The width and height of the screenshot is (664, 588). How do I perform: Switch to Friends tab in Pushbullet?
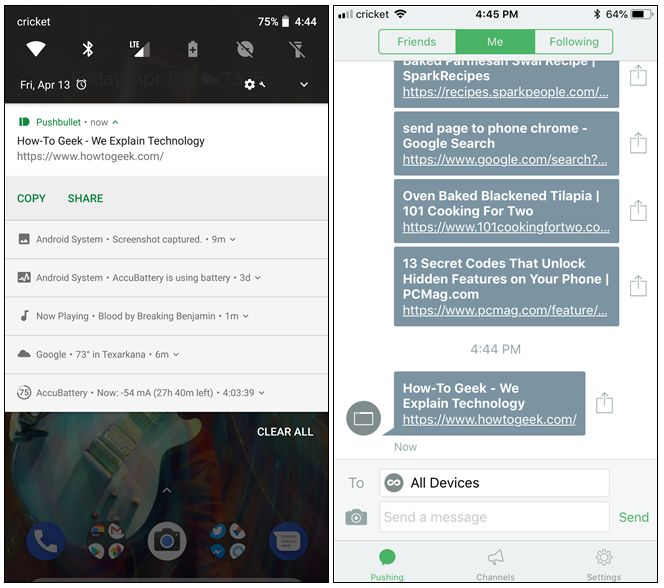(x=417, y=41)
